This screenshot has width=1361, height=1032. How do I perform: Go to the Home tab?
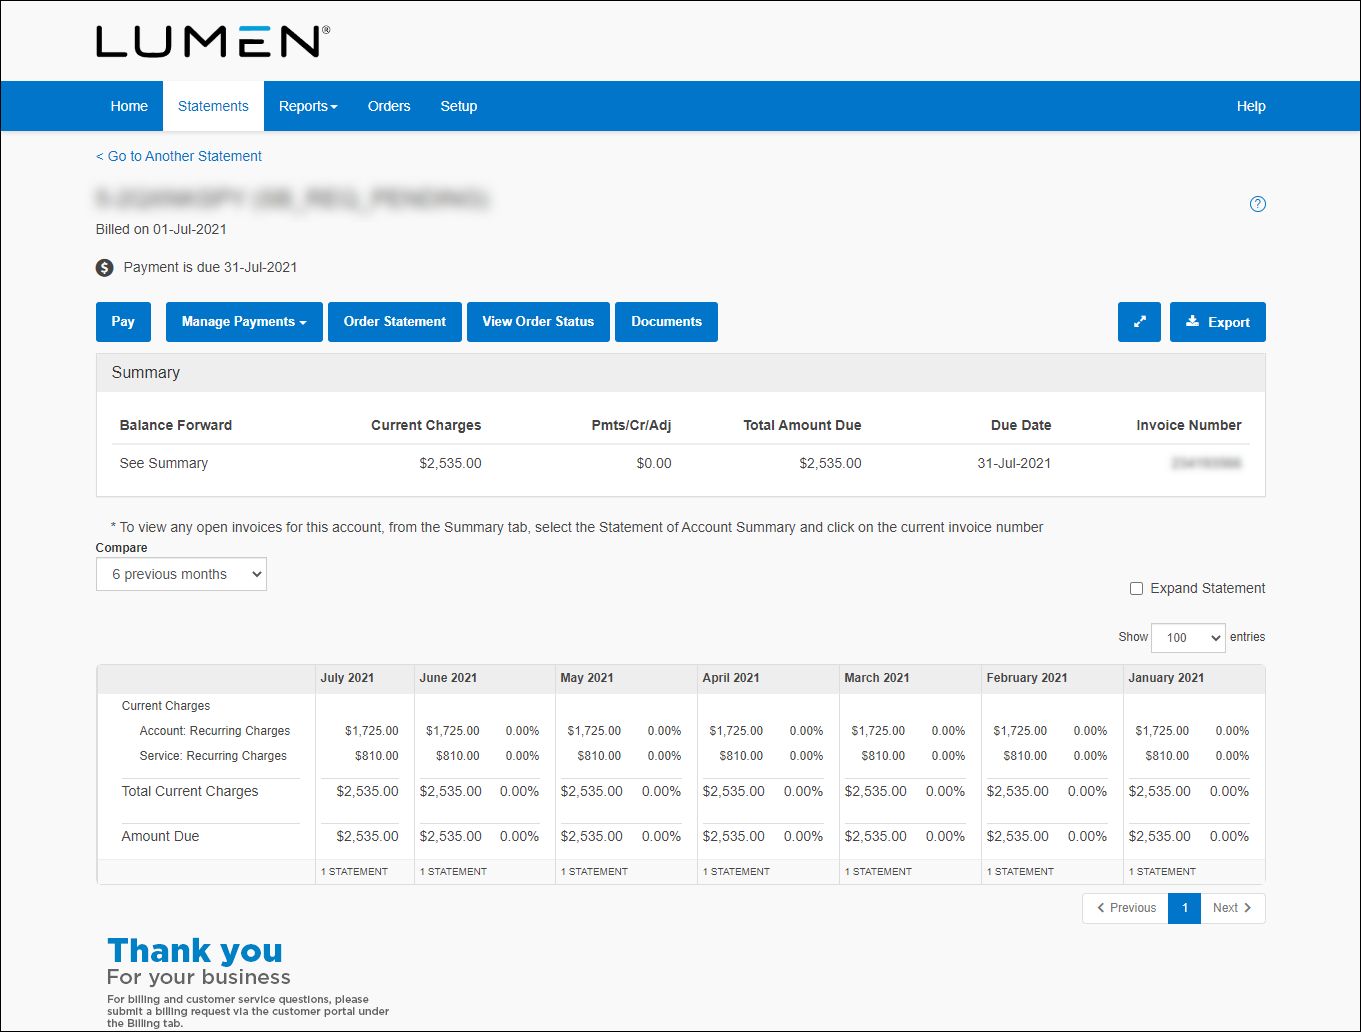tap(129, 106)
